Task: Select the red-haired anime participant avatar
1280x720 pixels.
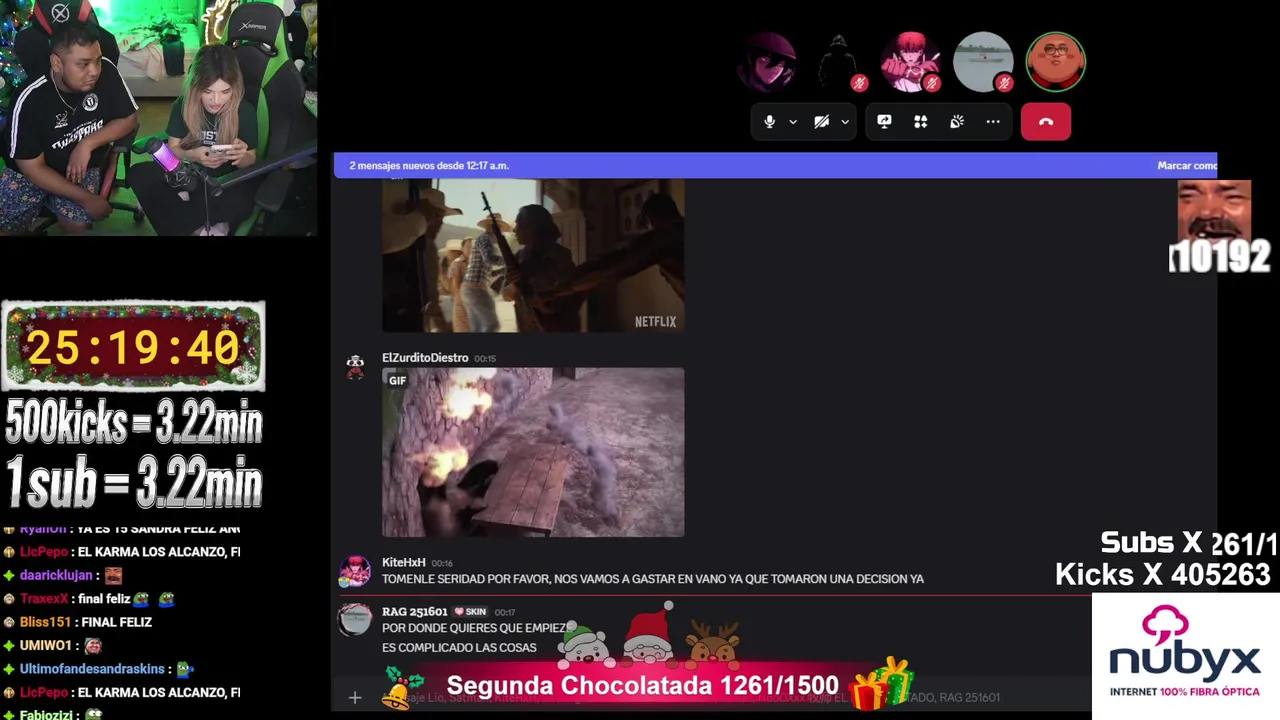Action: click(x=911, y=62)
